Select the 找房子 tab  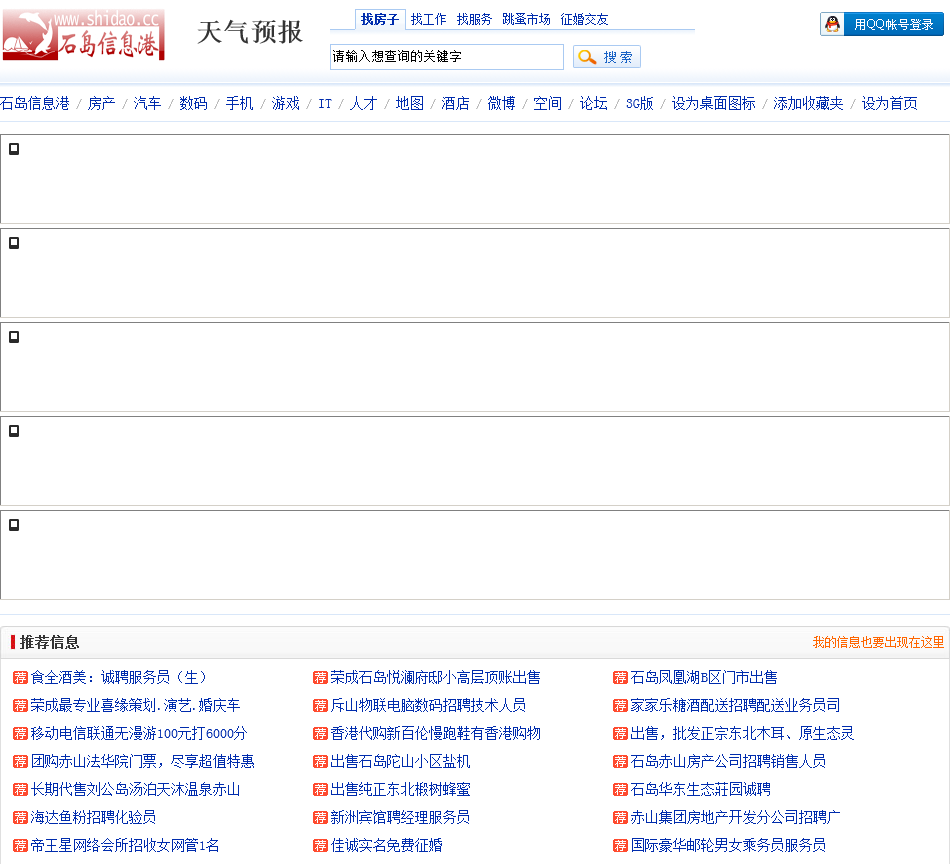pyautogui.click(x=380, y=19)
